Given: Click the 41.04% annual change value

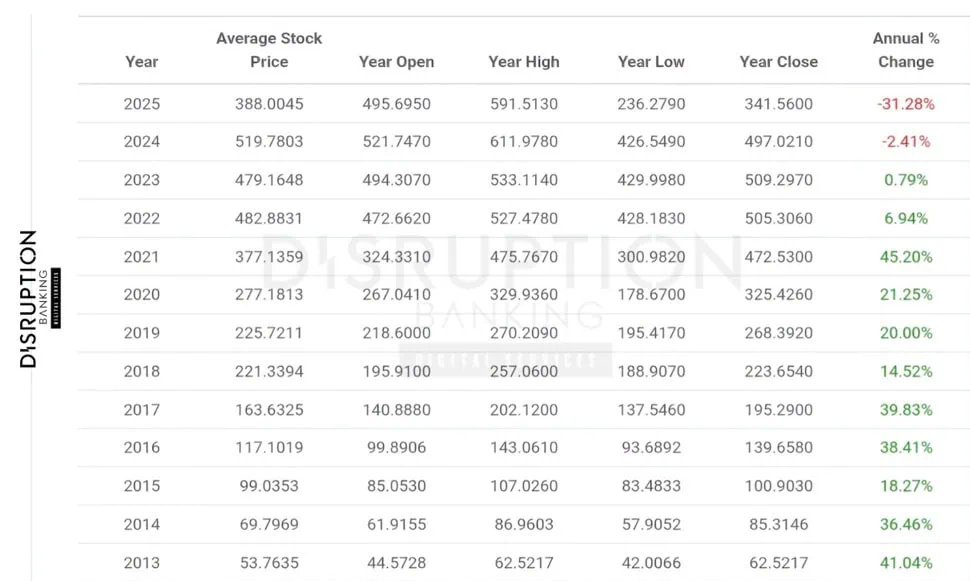Looking at the screenshot, I should coord(906,563).
